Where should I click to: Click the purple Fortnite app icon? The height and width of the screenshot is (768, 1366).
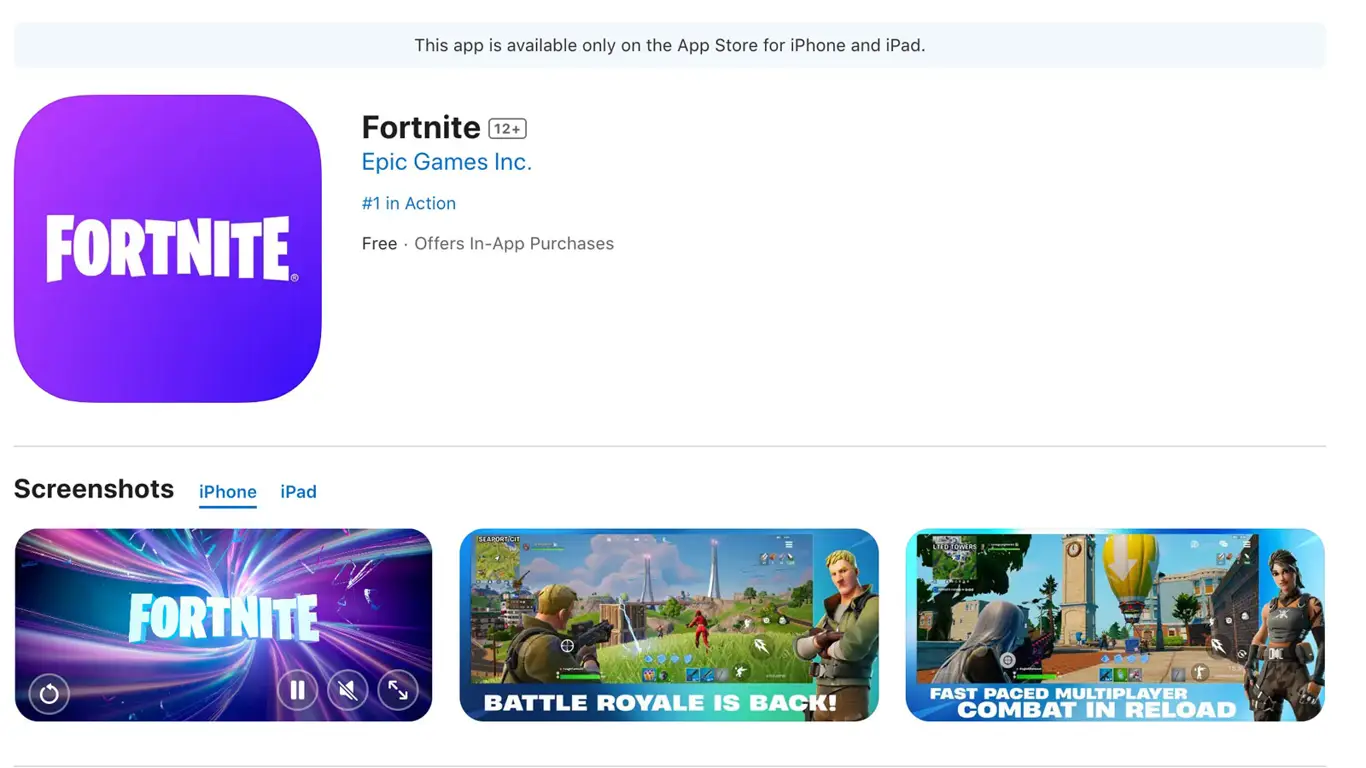[167, 249]
